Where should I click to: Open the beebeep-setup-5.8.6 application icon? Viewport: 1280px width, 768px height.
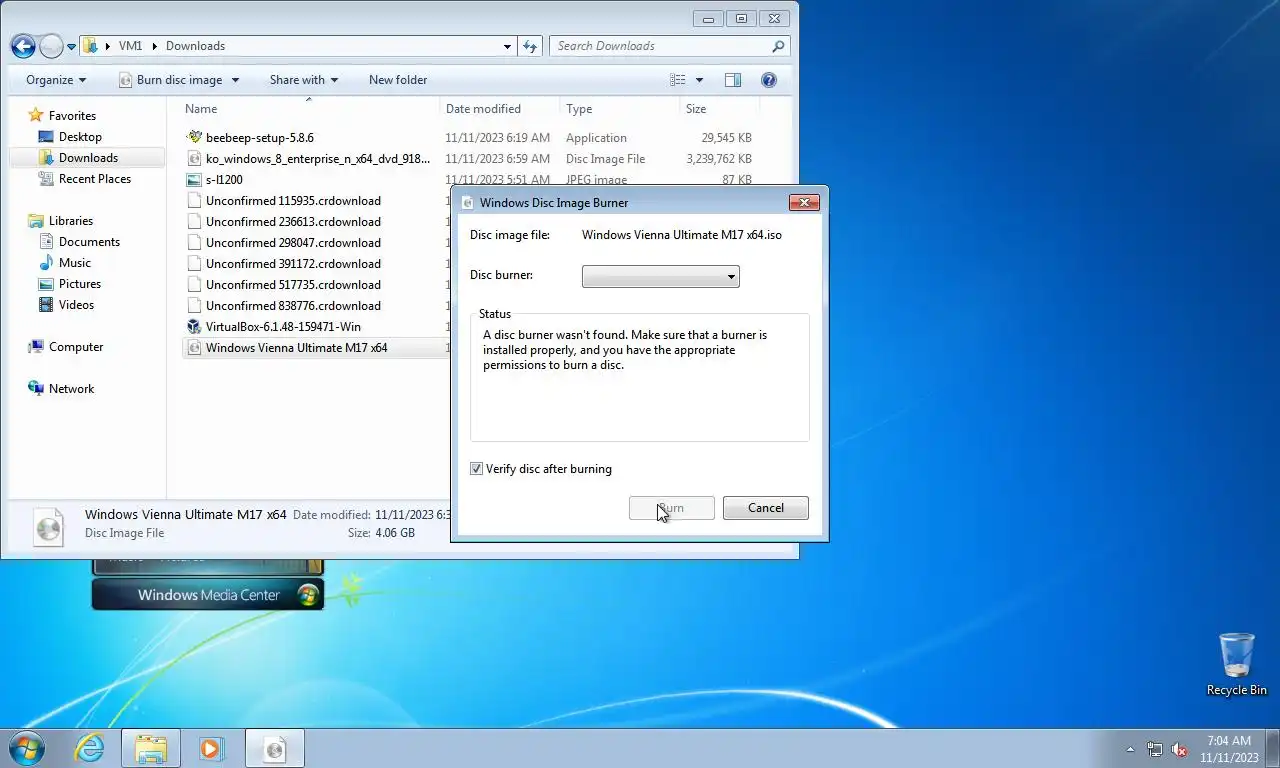[x=194, y=138]
